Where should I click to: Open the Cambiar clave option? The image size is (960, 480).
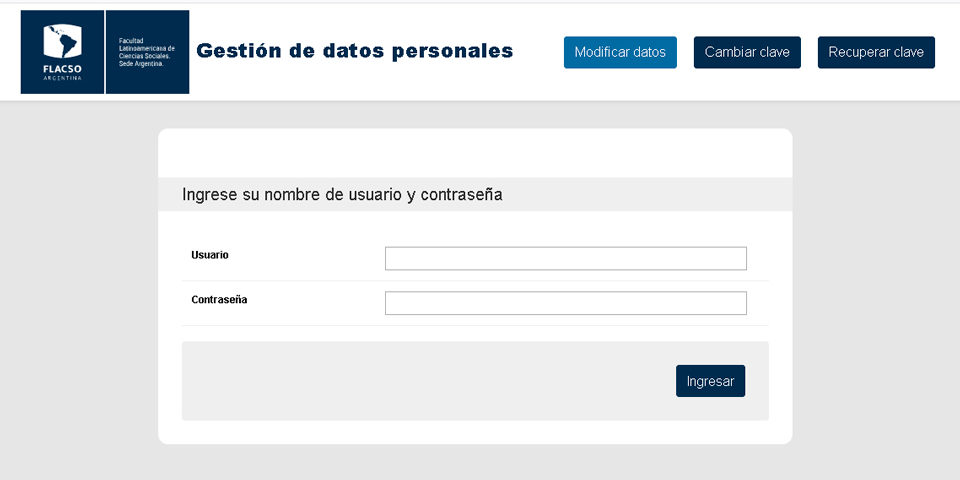point(747,52)
